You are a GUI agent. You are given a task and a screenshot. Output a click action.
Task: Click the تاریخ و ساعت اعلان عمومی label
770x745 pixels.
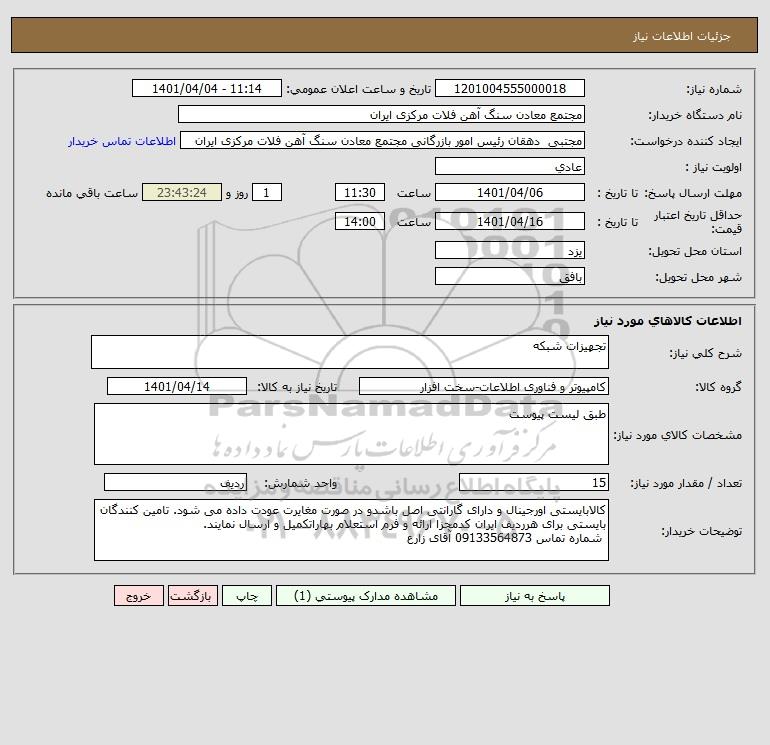[x=359, y=89]
